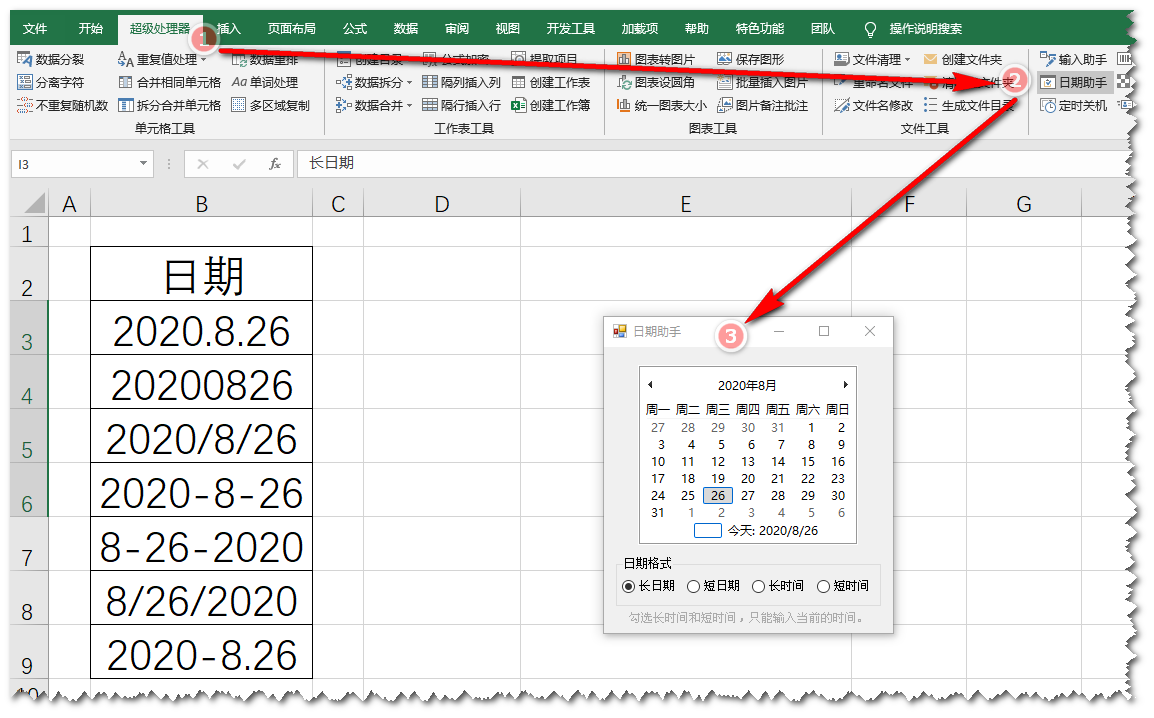Screen dimensions: 1154x718
Task: Click 合并相同单元格 merge same cells
Action: tap(169, 82)
